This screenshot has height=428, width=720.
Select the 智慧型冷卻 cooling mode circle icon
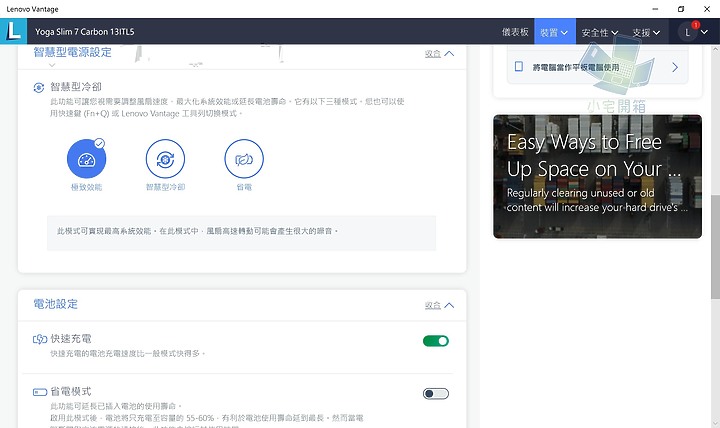click(x=165, y=159)
